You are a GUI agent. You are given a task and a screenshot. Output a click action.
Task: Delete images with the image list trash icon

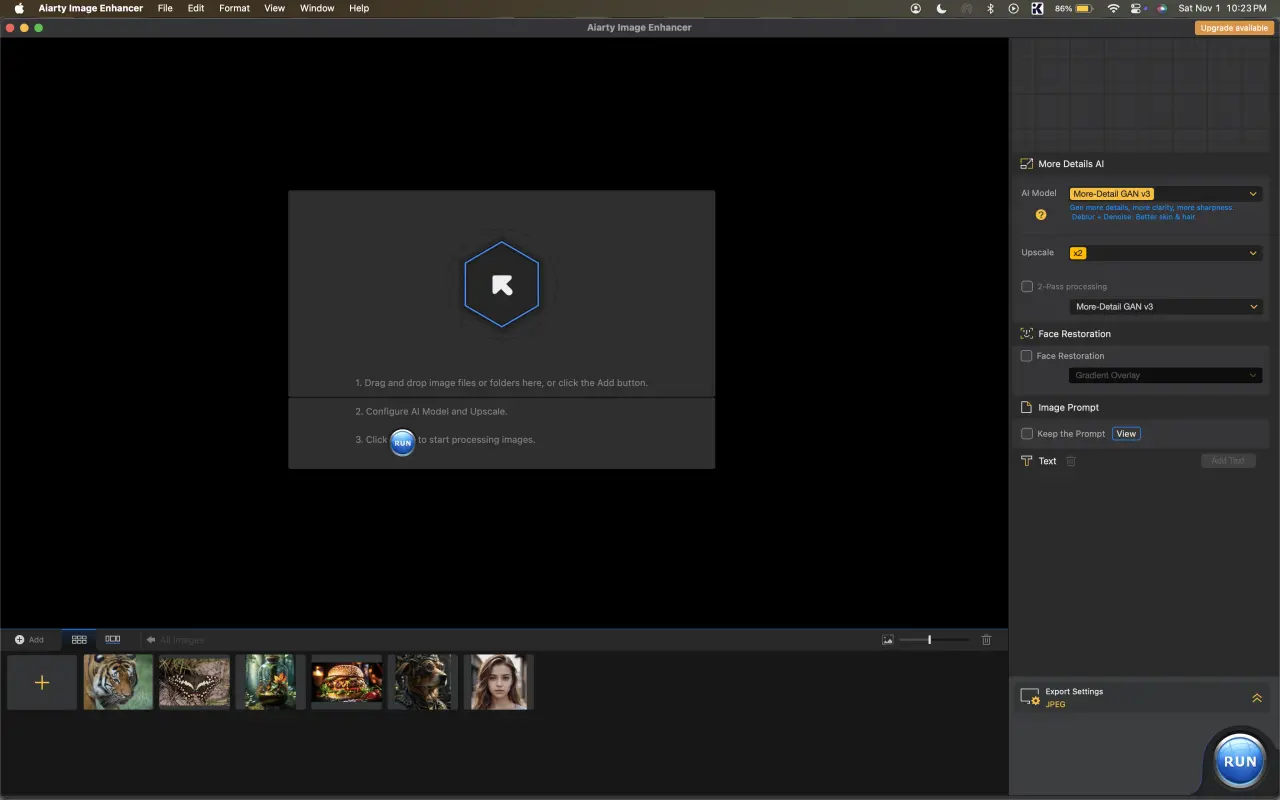[x=986, y=640]
